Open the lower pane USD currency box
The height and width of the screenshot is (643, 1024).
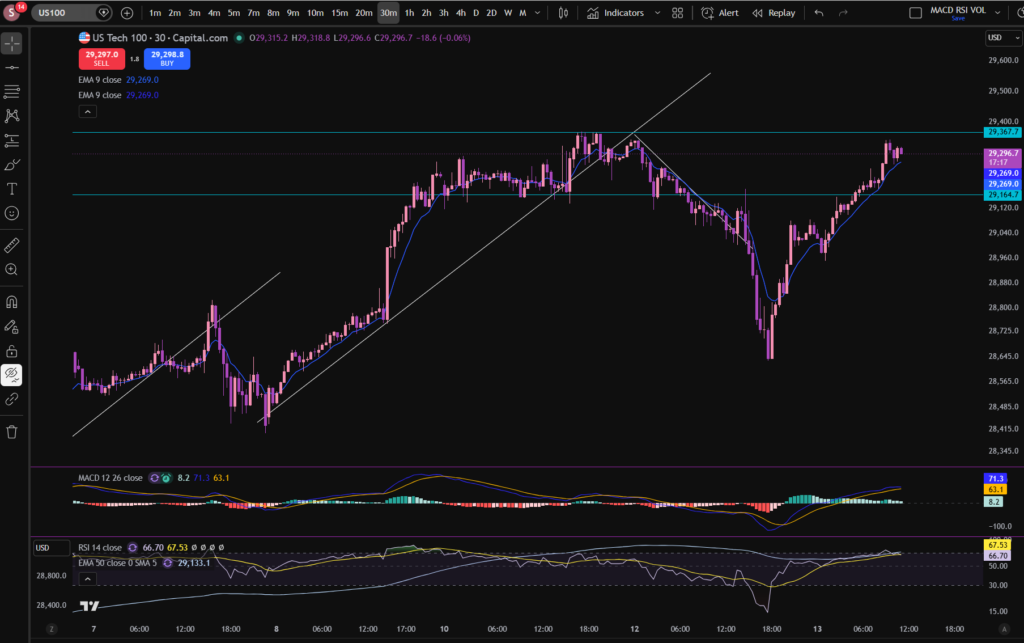(x=52, y=548)
